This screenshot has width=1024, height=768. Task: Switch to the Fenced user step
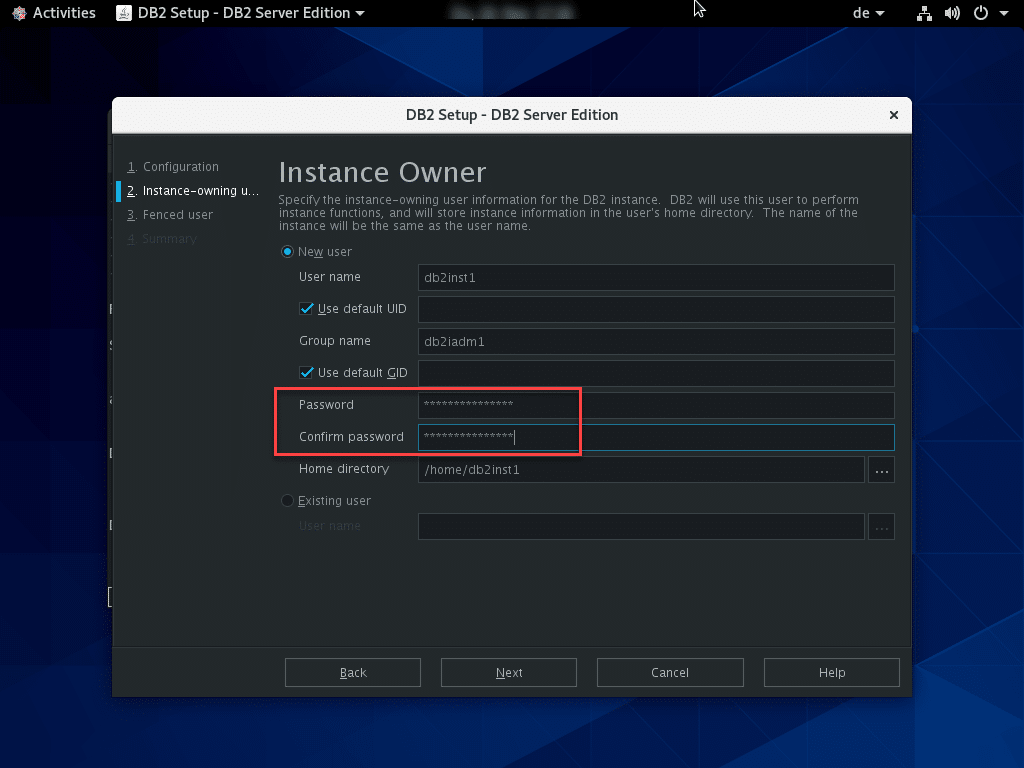[x=177, y=215]
